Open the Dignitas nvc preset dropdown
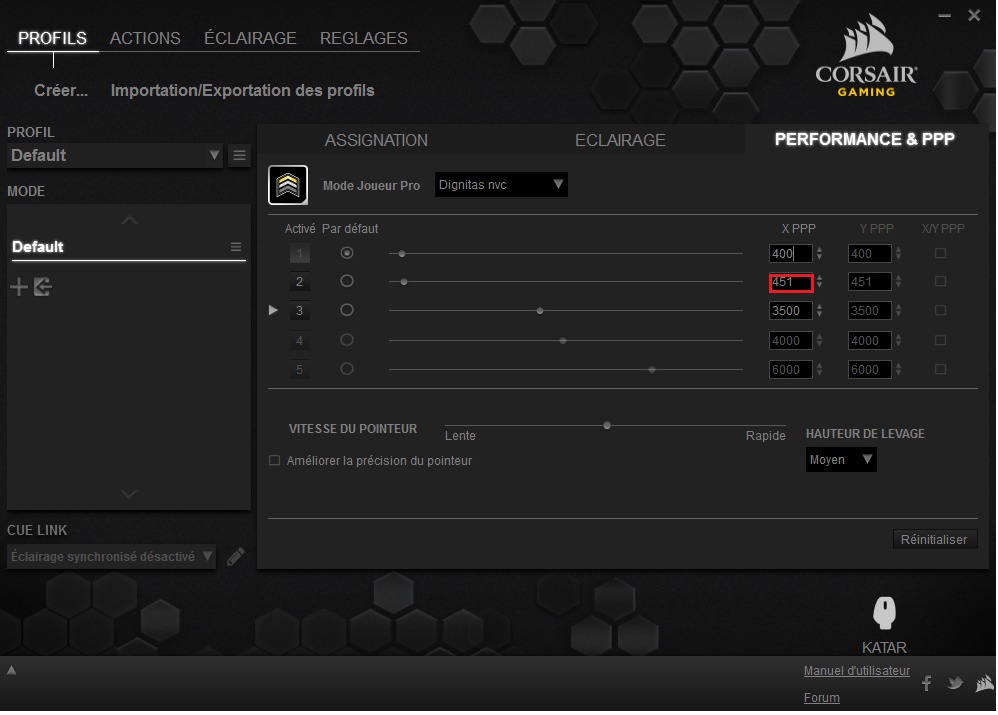Viewport: 998px width, 715px height. click(501, 185)
